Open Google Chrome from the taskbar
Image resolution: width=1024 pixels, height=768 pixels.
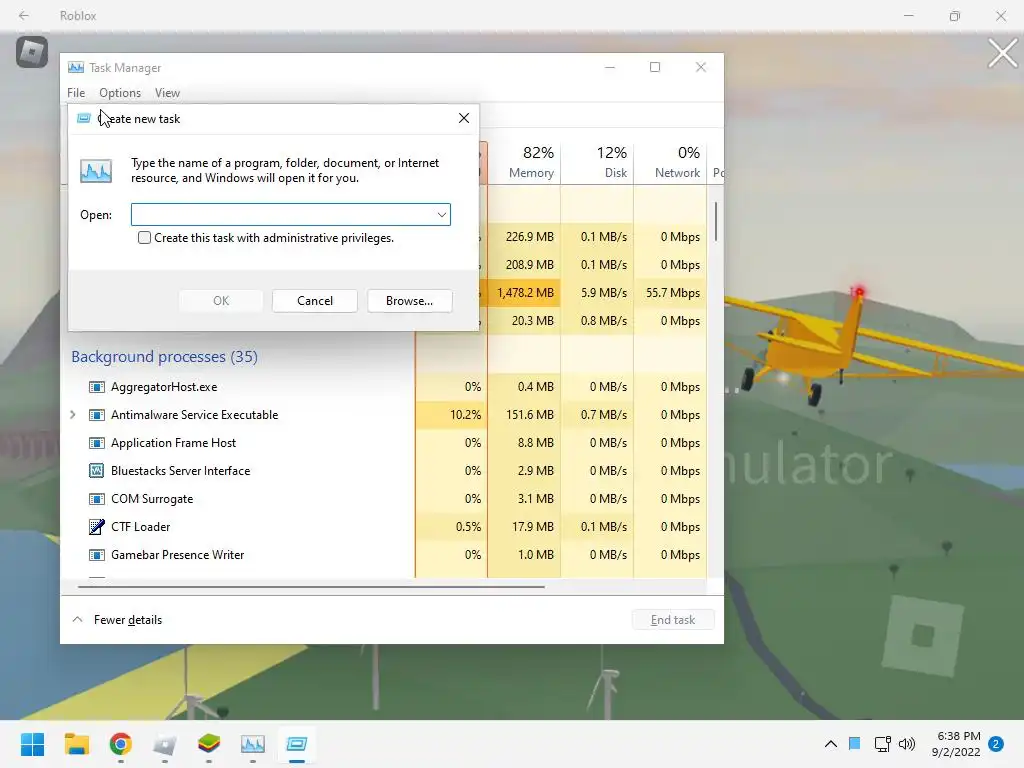click(121, 744)
